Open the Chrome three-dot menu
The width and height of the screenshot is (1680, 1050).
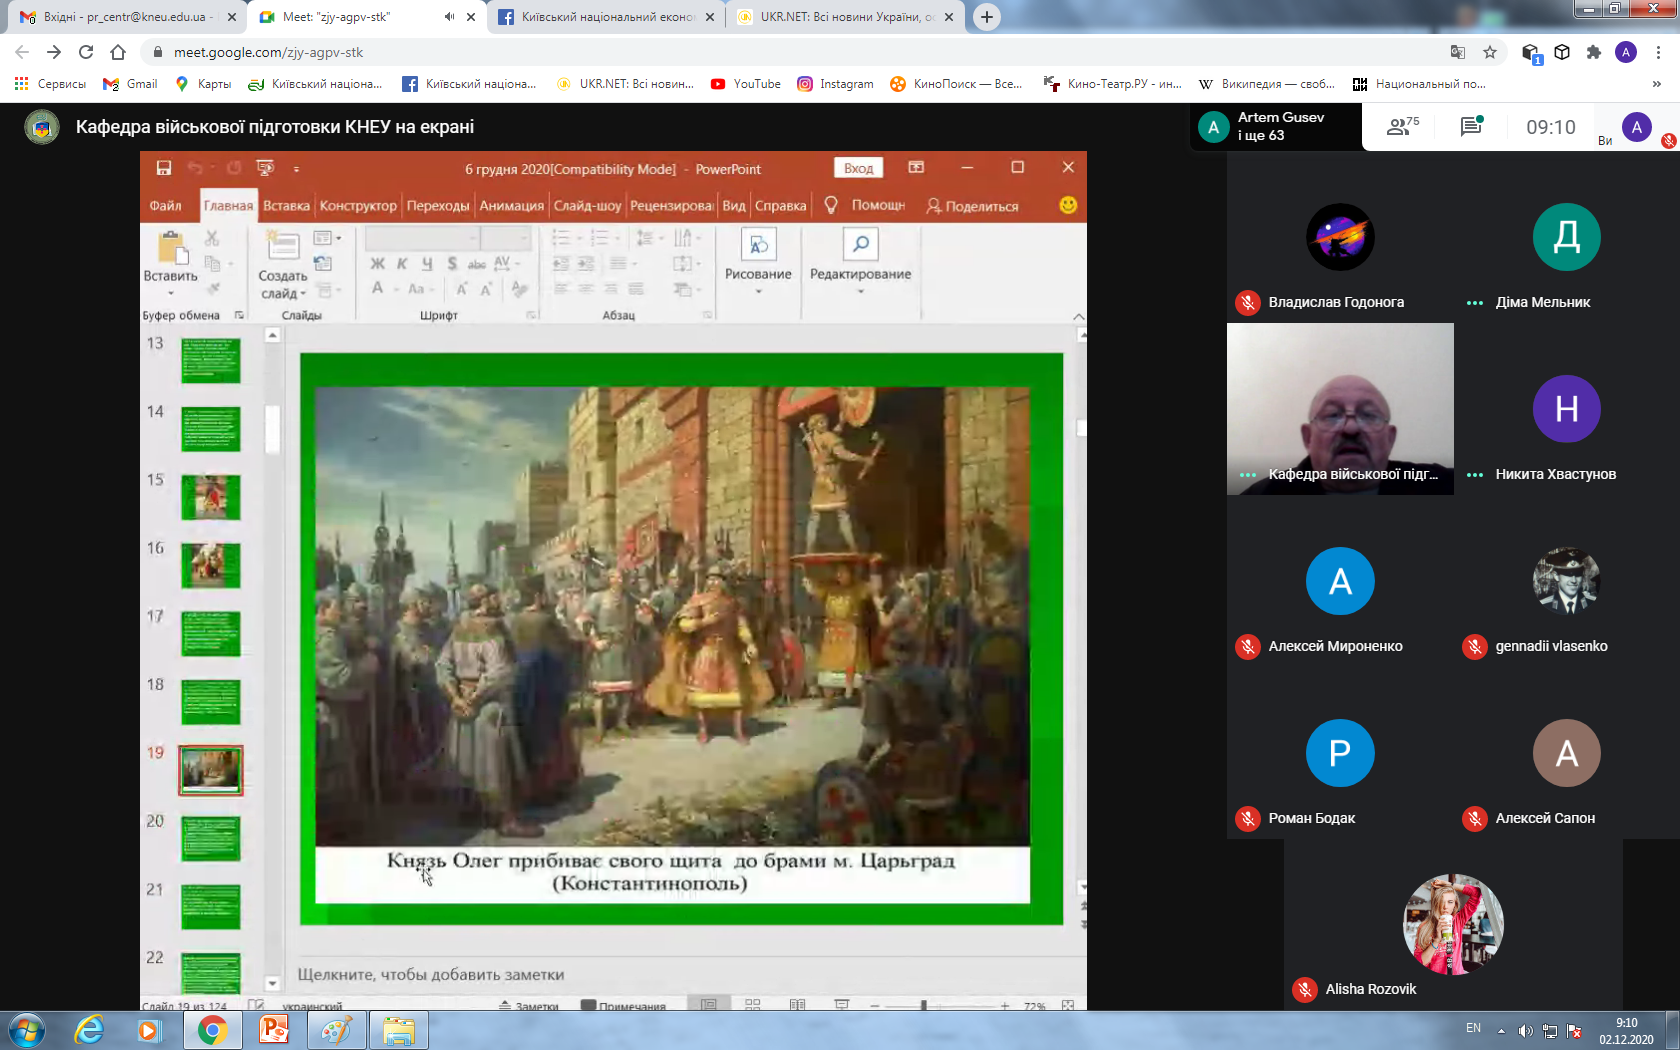tap(1658, 52)
